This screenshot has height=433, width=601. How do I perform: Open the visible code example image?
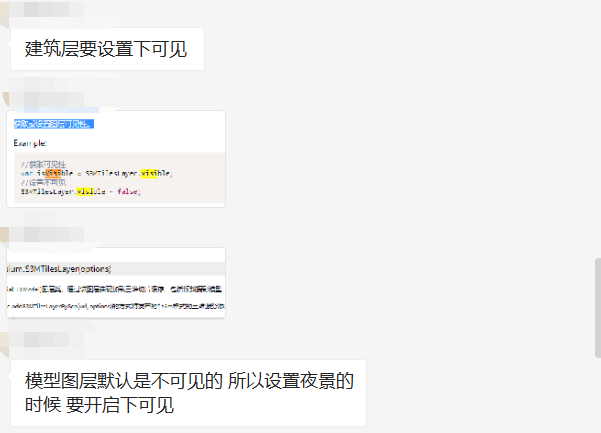pos(116,159)
